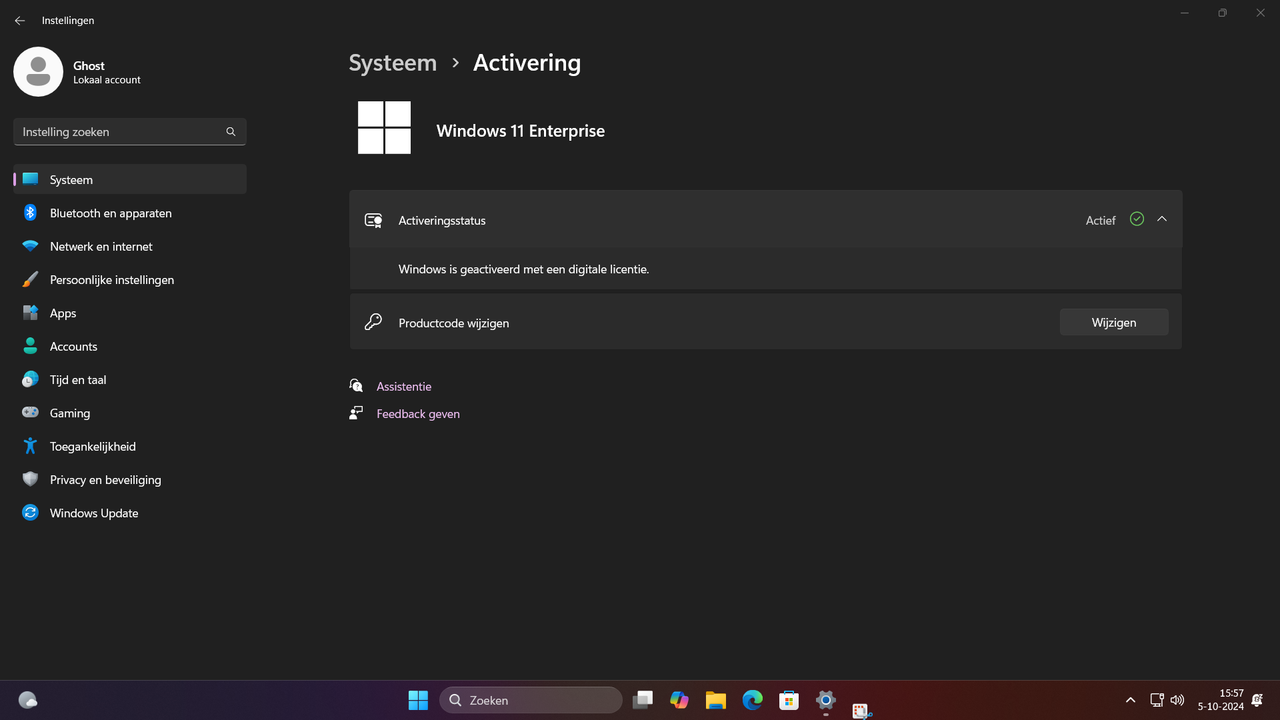Click the digitale licentie activation message

click(x=524, y=269)
